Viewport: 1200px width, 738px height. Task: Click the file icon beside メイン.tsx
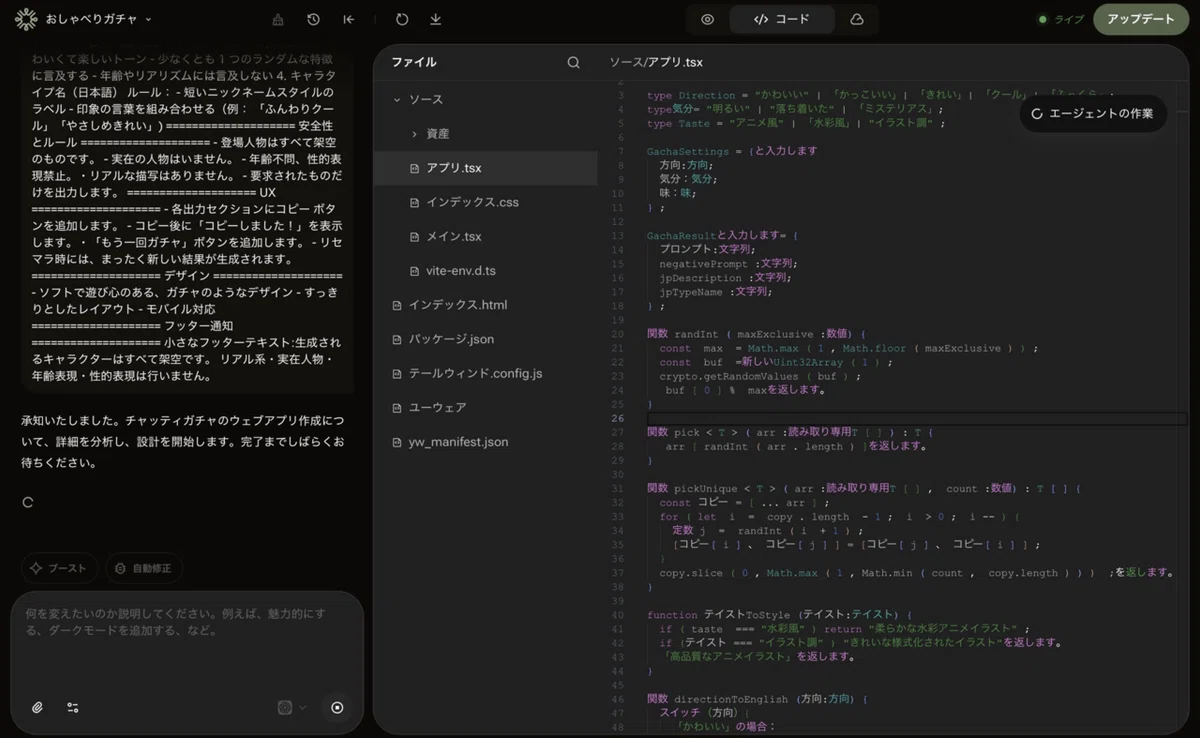[x=415, y=237]
